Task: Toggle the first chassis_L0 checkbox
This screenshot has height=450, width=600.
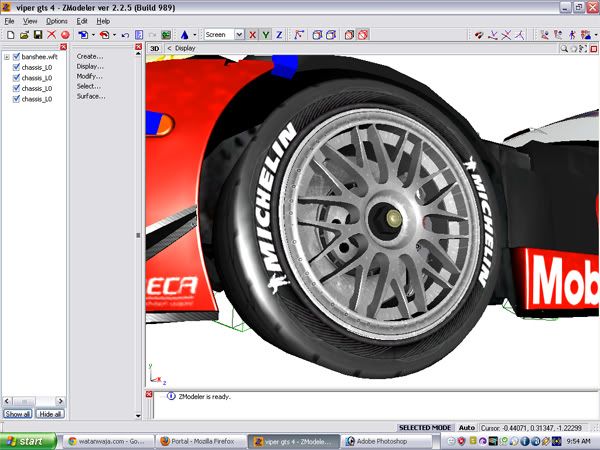Action: click(x=17, y=67)
